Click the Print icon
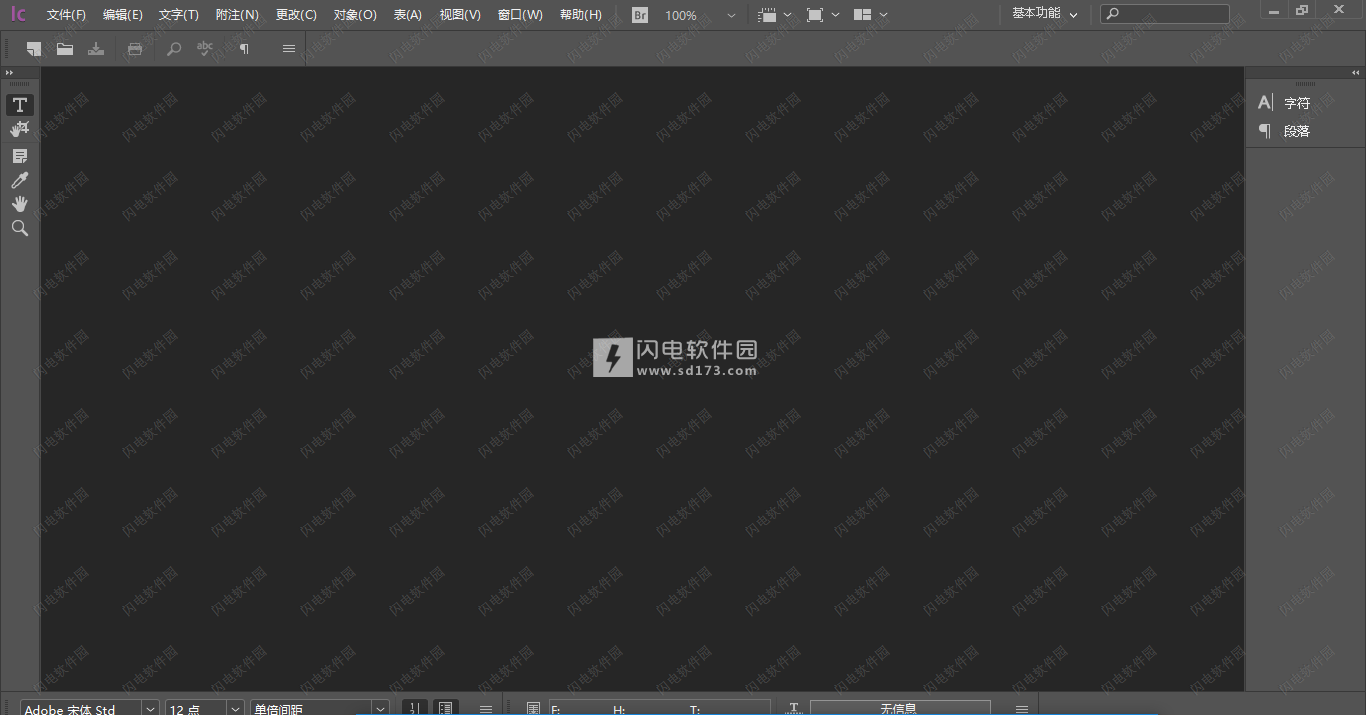The width and height of the screenshot is (1366, 715). (x=135, y=48)
